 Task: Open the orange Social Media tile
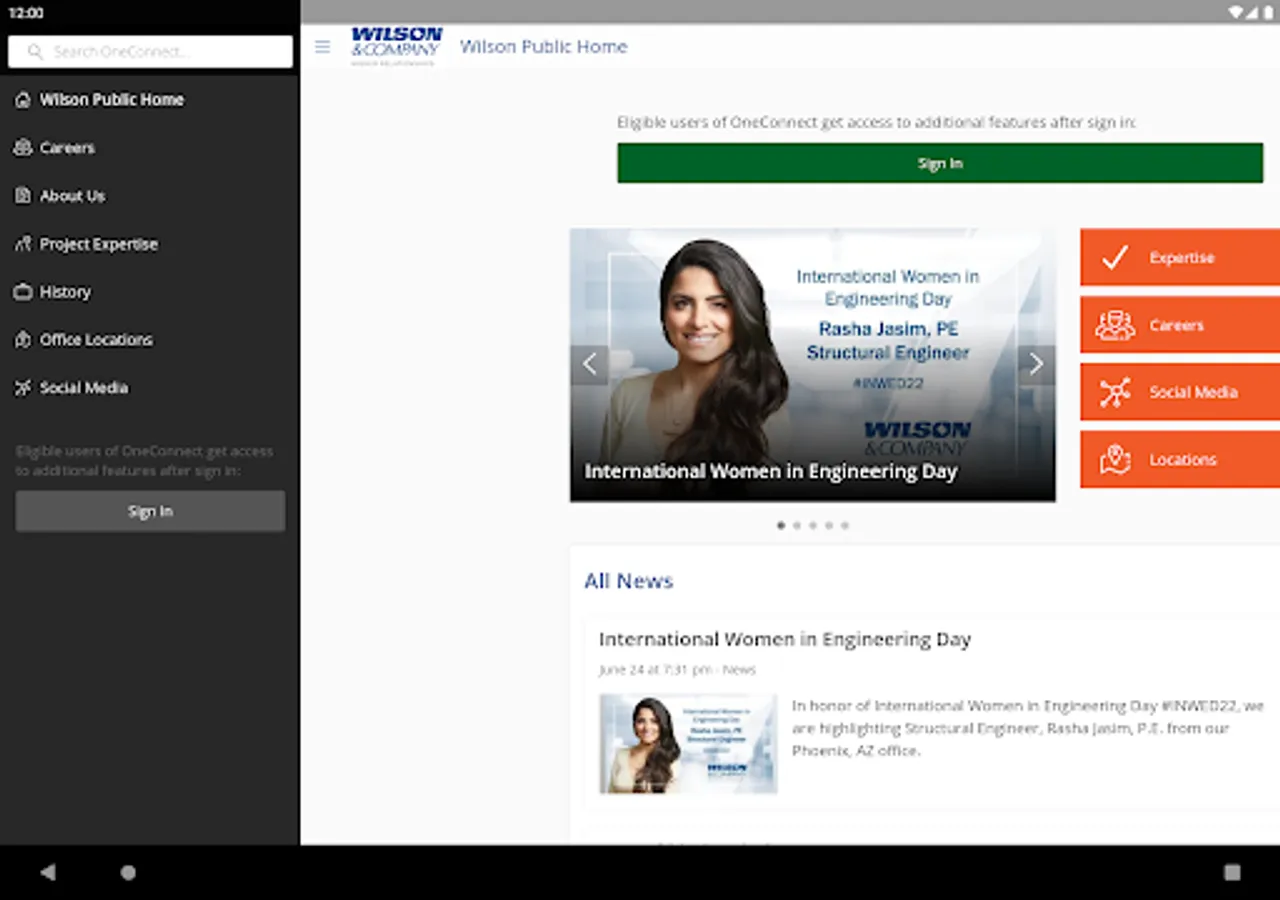(1180, 392)
